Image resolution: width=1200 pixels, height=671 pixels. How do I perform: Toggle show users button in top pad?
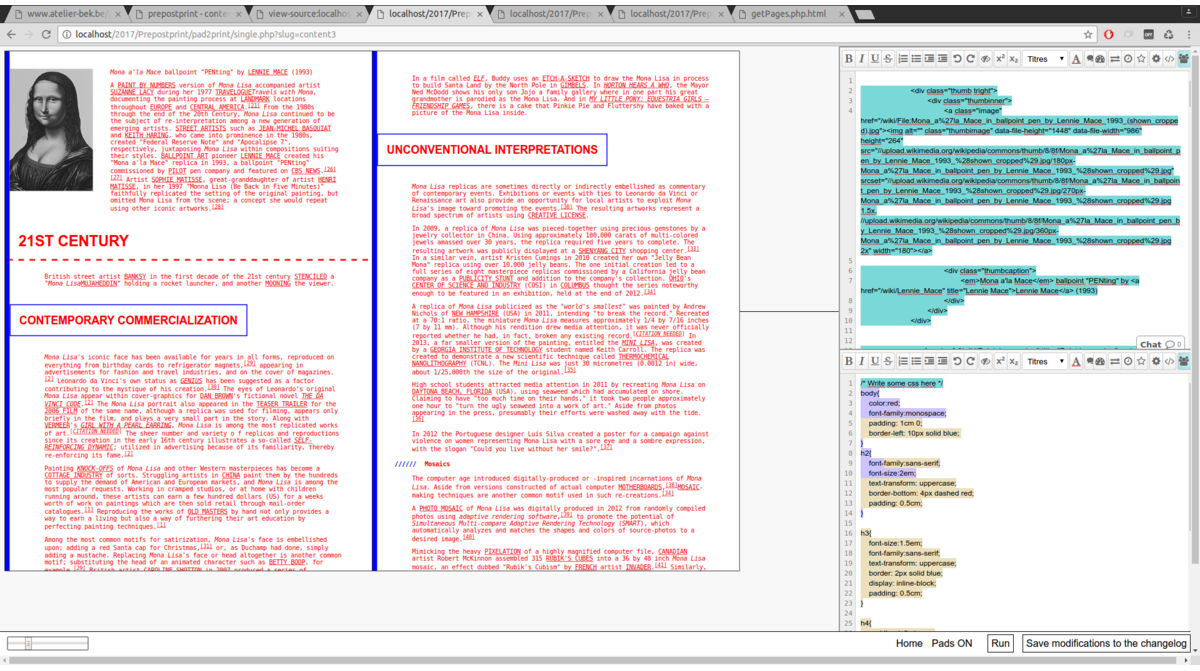(x=1185, y=59)
